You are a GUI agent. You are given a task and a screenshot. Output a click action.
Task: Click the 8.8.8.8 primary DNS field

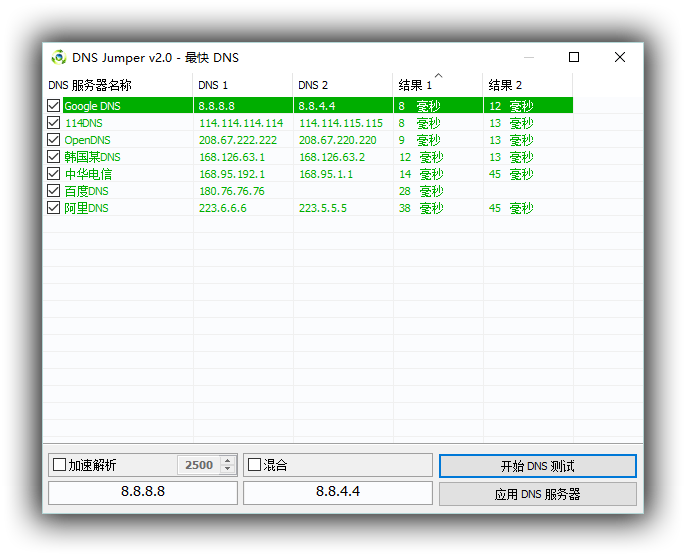(143, 493)
